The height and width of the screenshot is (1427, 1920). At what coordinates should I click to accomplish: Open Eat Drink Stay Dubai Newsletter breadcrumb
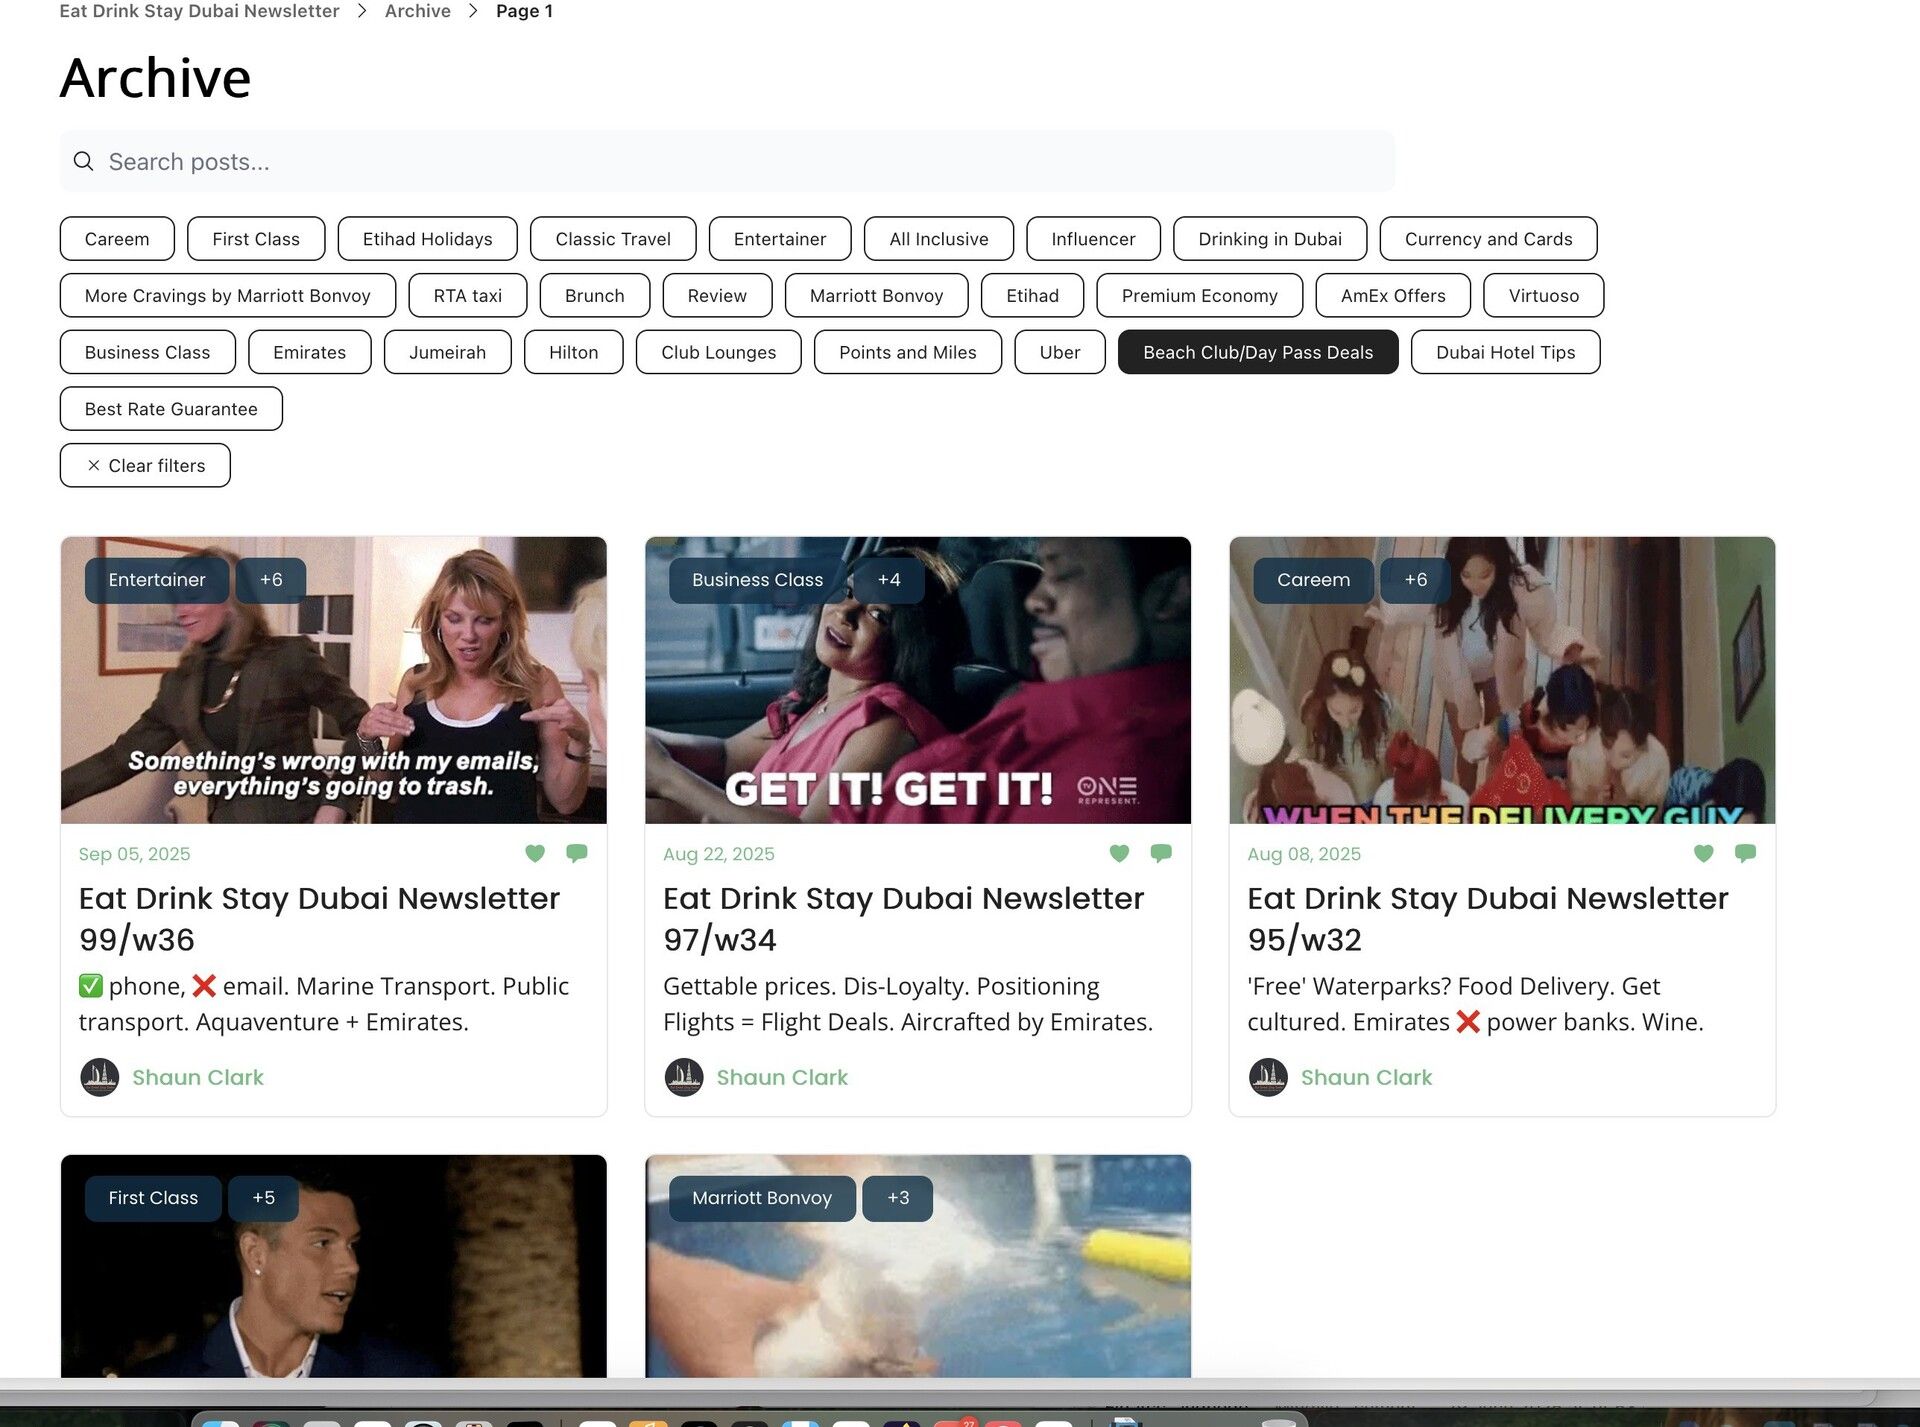(199, 11)
